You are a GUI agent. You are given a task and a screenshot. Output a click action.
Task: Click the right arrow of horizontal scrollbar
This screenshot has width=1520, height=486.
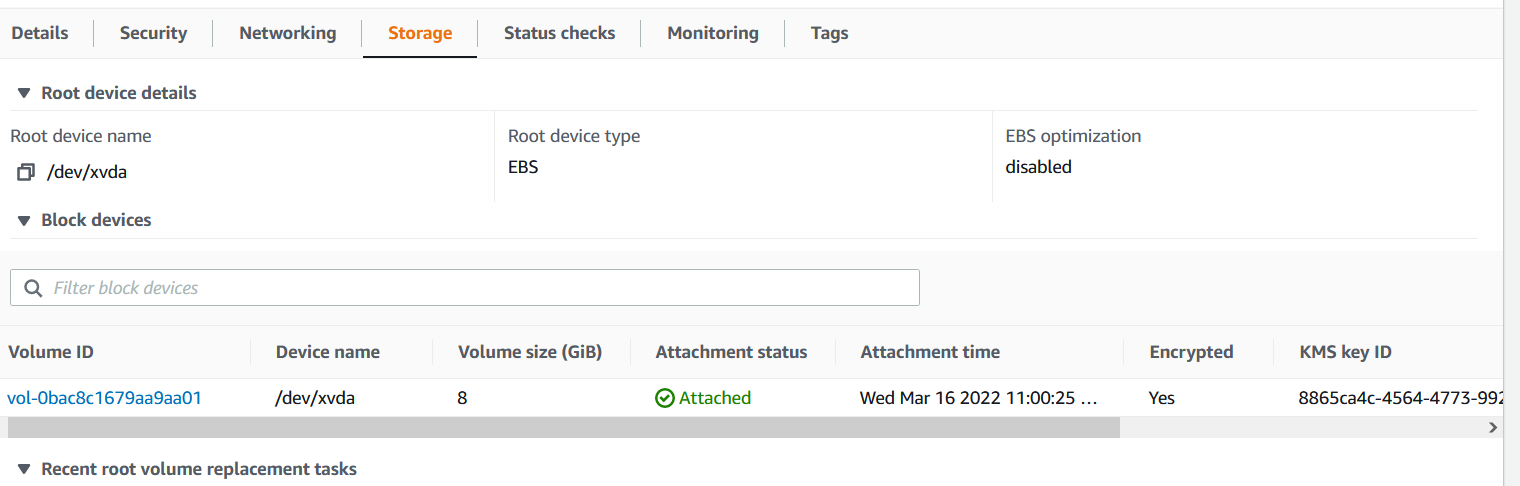click(x=1493, y=427)
